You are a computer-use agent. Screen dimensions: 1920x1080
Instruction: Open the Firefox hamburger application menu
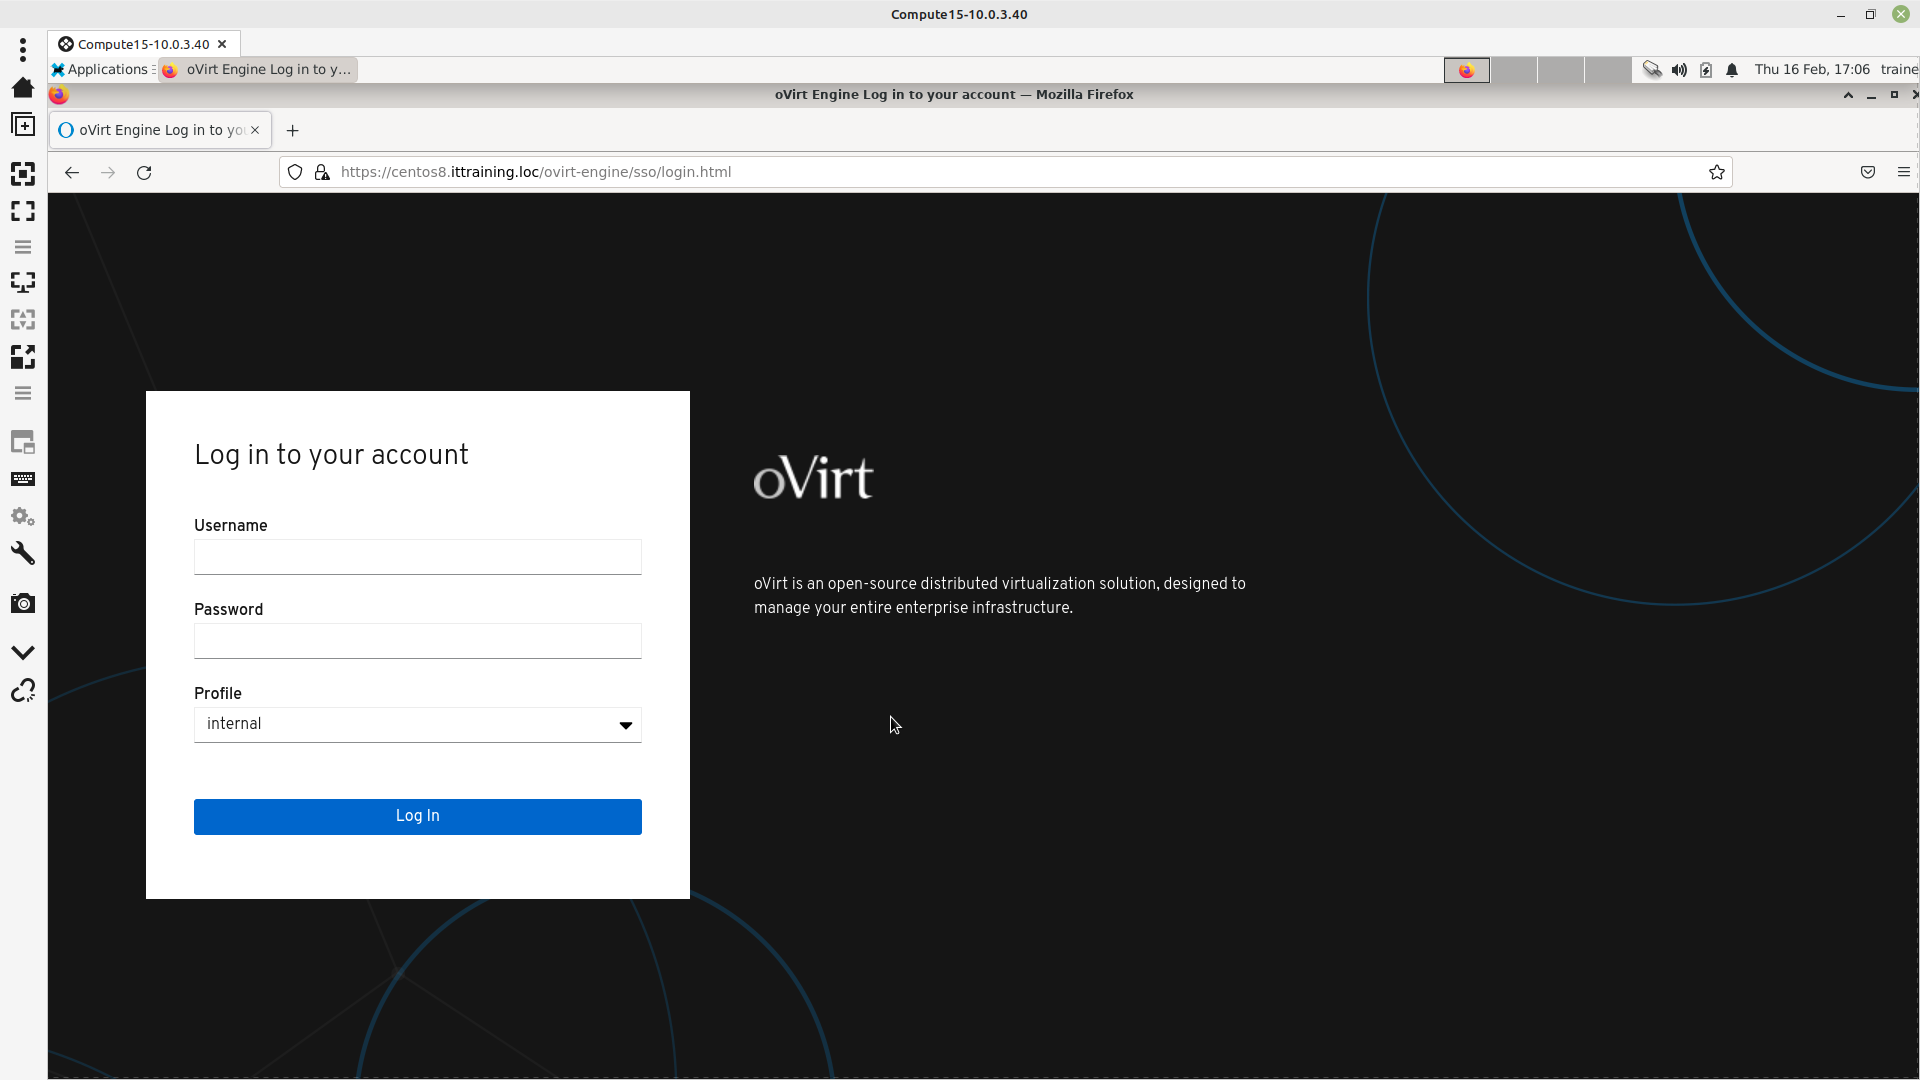(x=1903, y=172)
